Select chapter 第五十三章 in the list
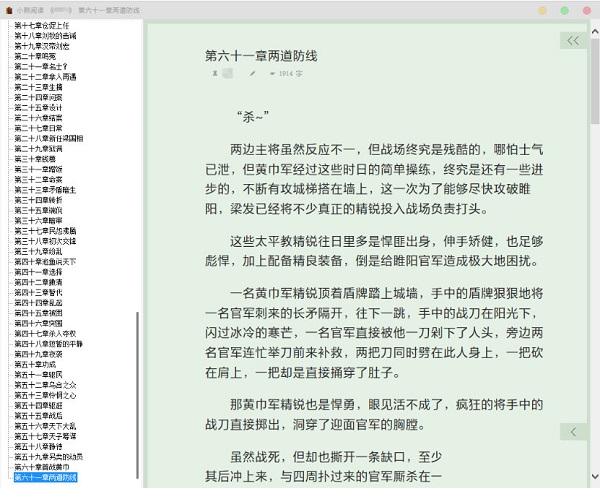600x488 pixels. [x=45, y=395]
